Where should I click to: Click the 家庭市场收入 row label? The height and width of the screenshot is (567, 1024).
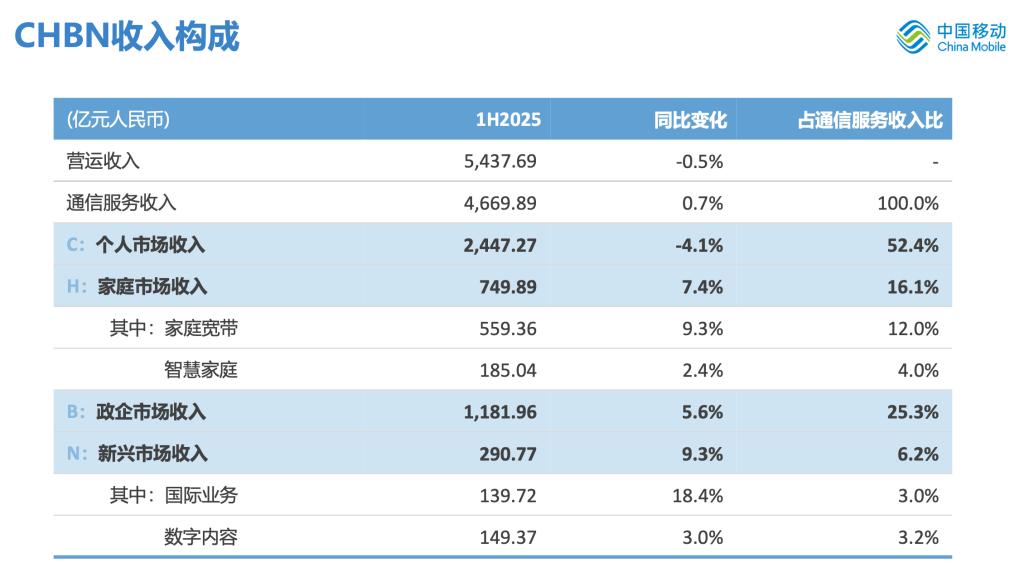pyautogui.click(x=152, y=287)
